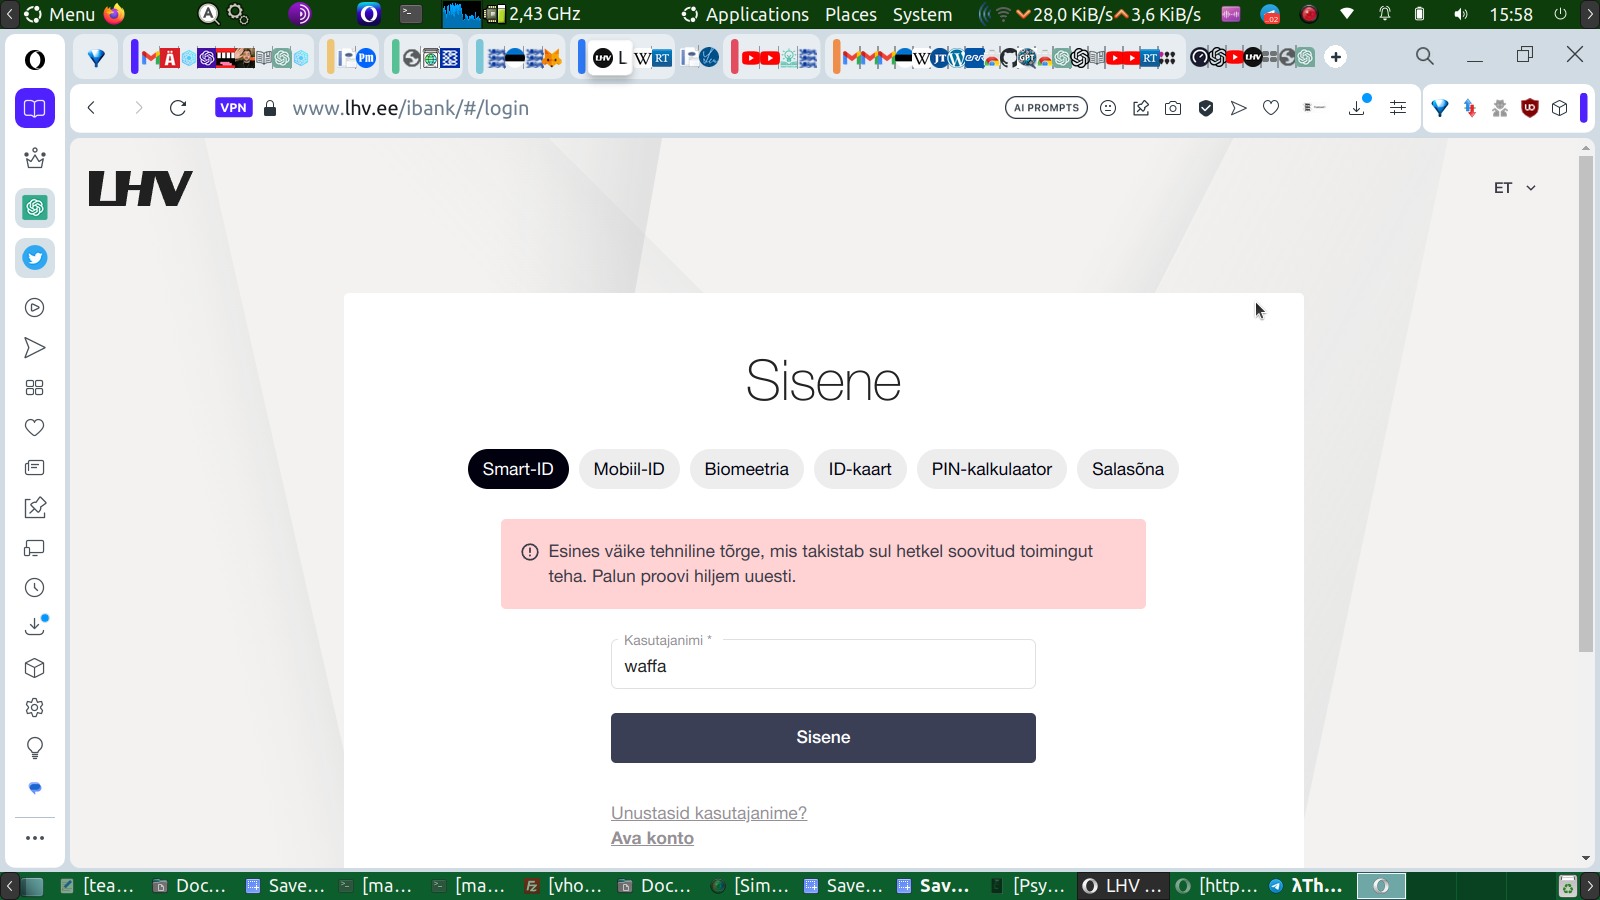Go back to the previous page
This screenshot has height=900, width=1600.
pyautogui.click(x=91, y=108)
